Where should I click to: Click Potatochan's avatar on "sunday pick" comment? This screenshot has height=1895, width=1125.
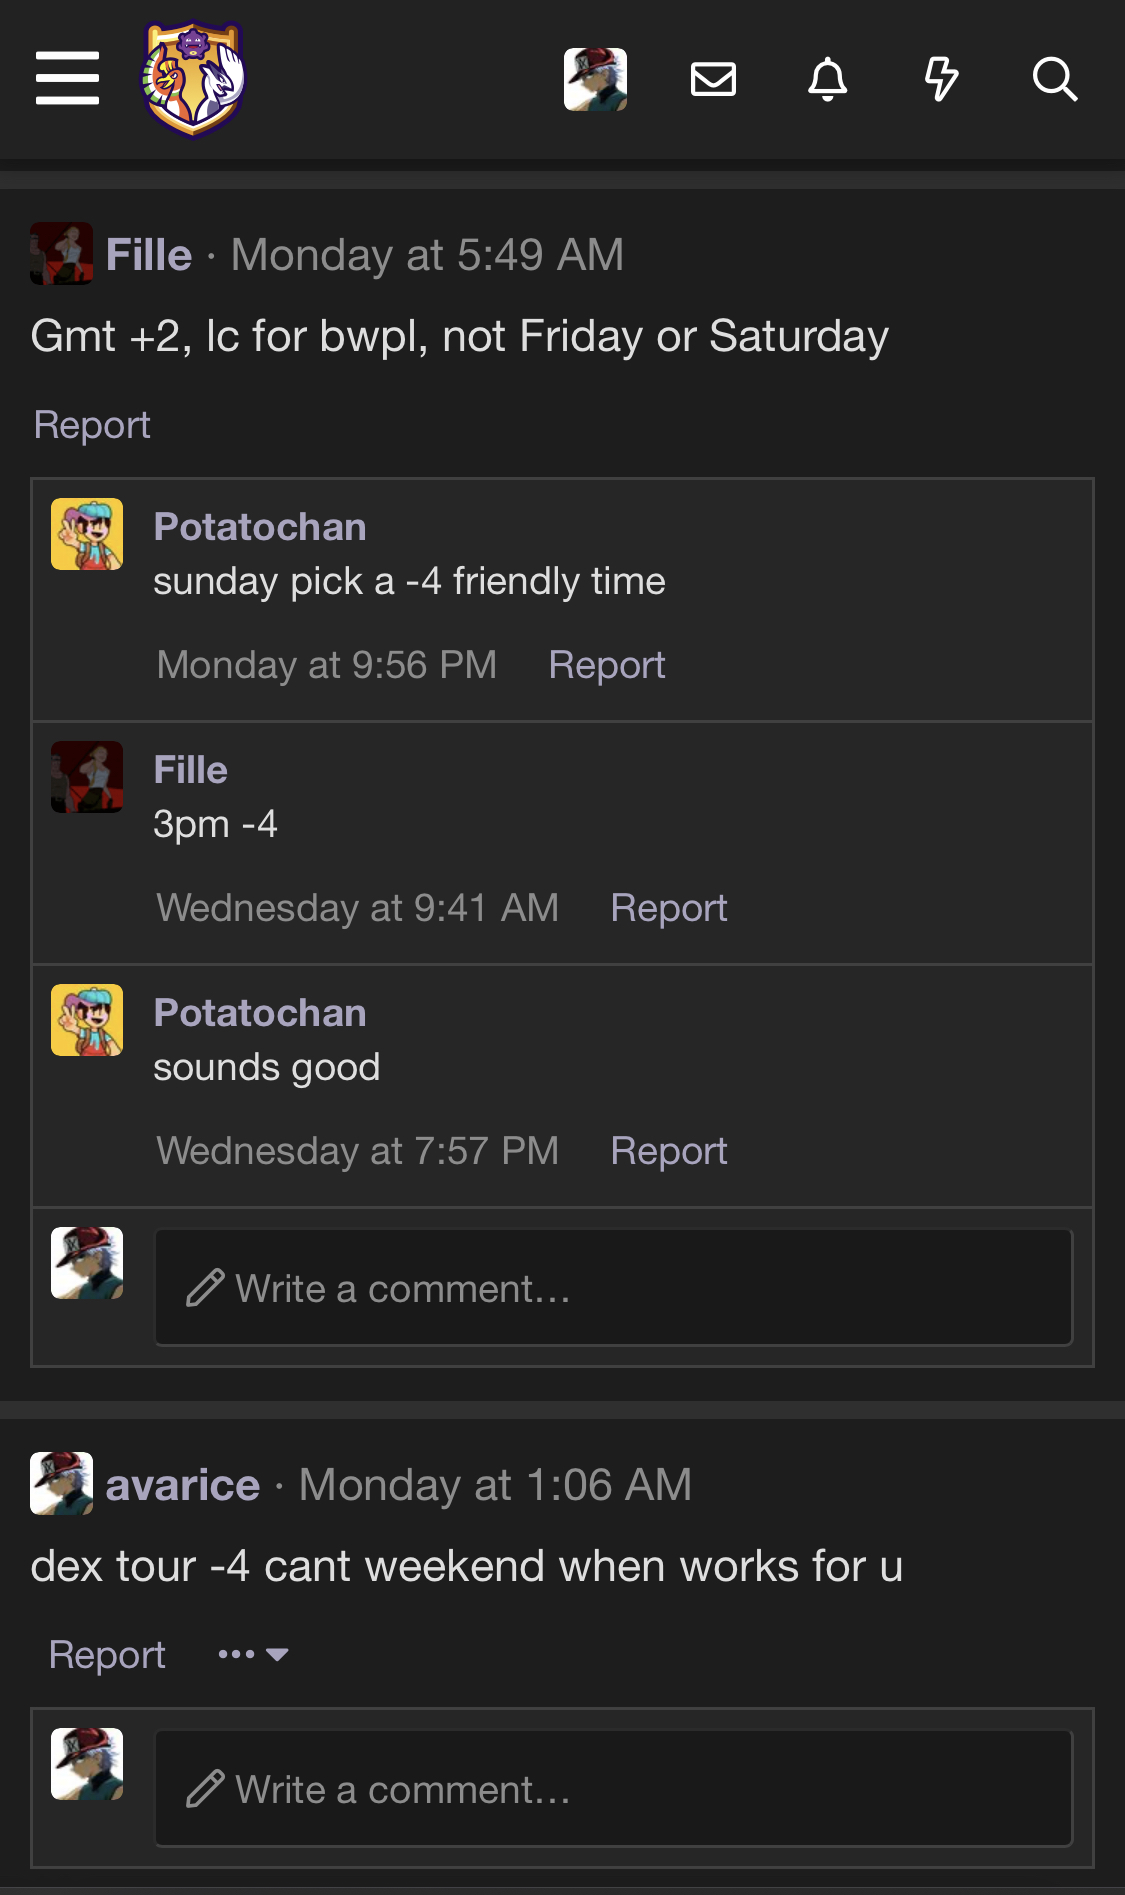[87, 534]
